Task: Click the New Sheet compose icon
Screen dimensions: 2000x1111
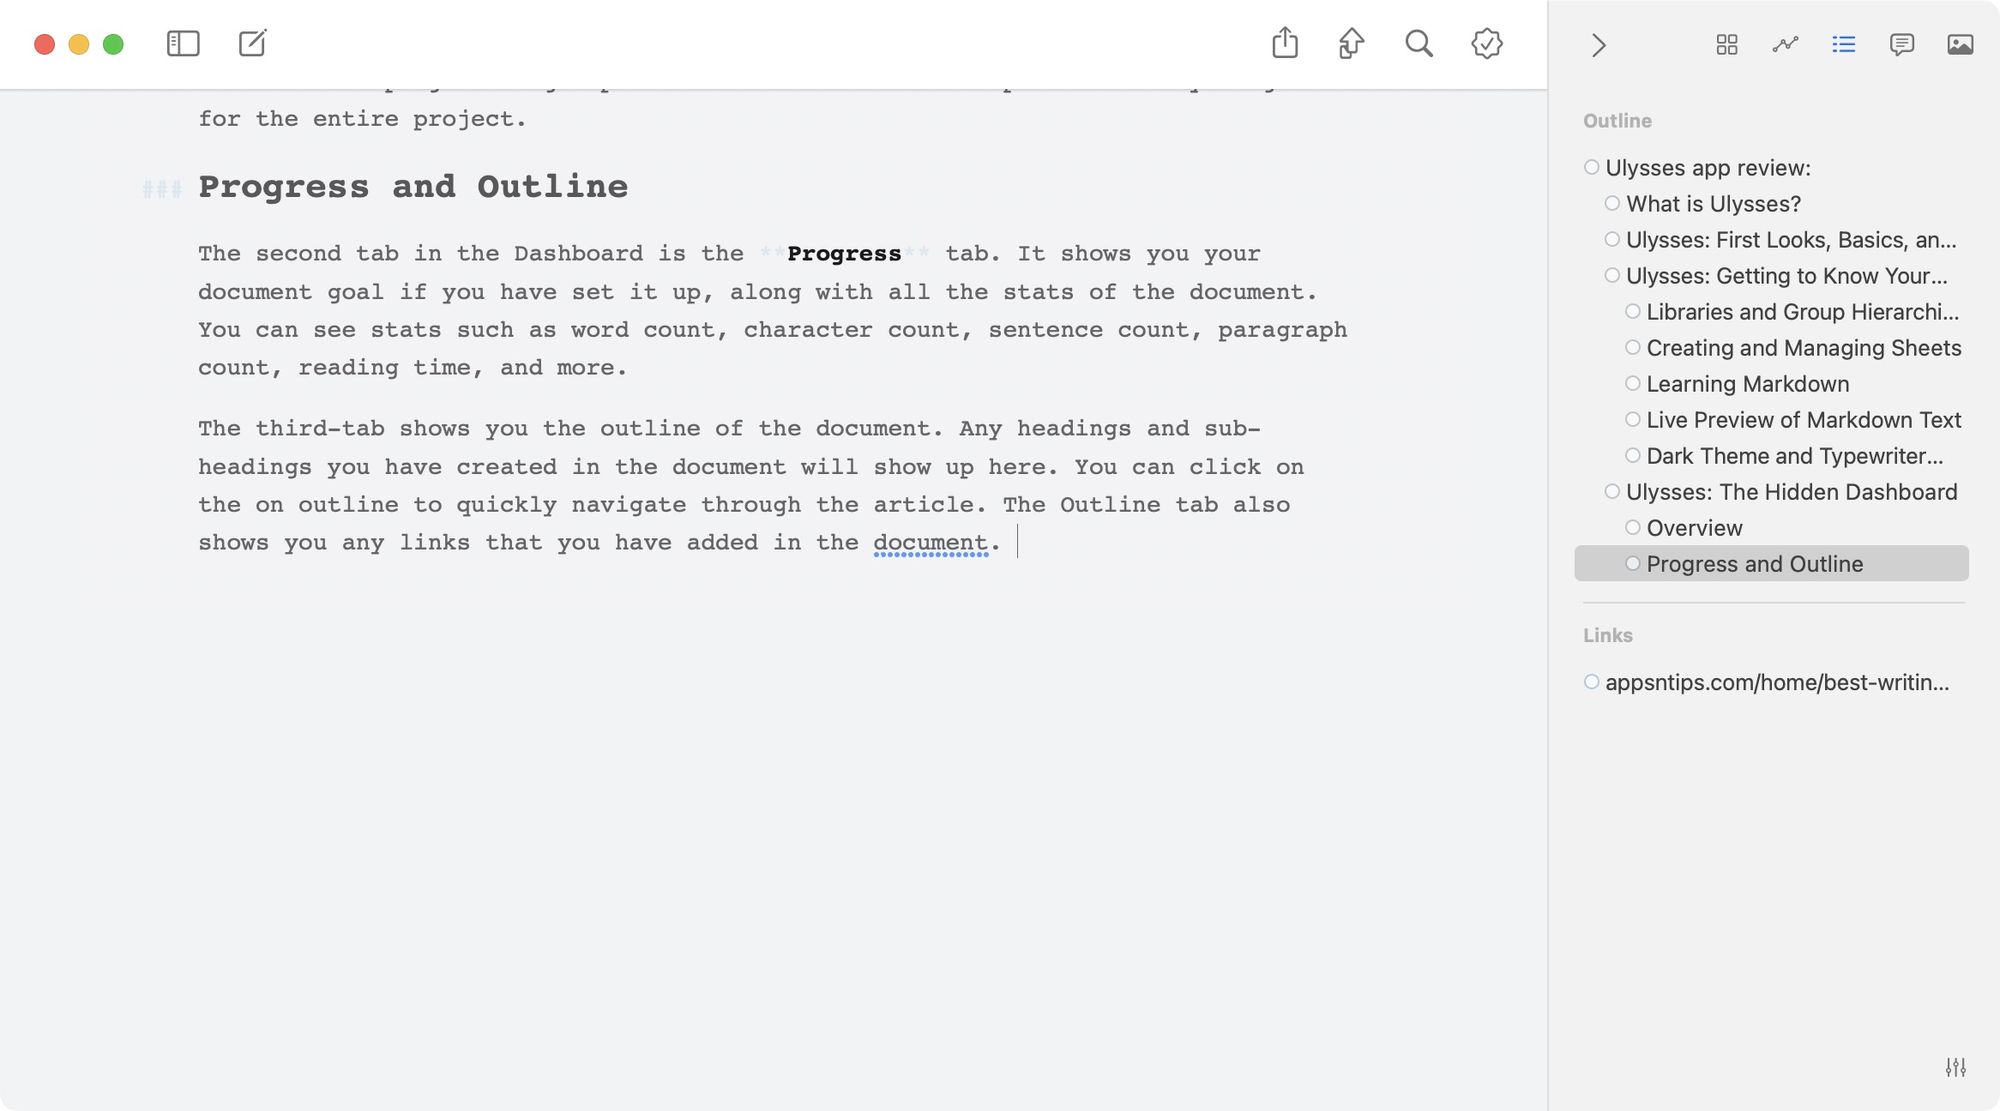Action: (252, 42)
